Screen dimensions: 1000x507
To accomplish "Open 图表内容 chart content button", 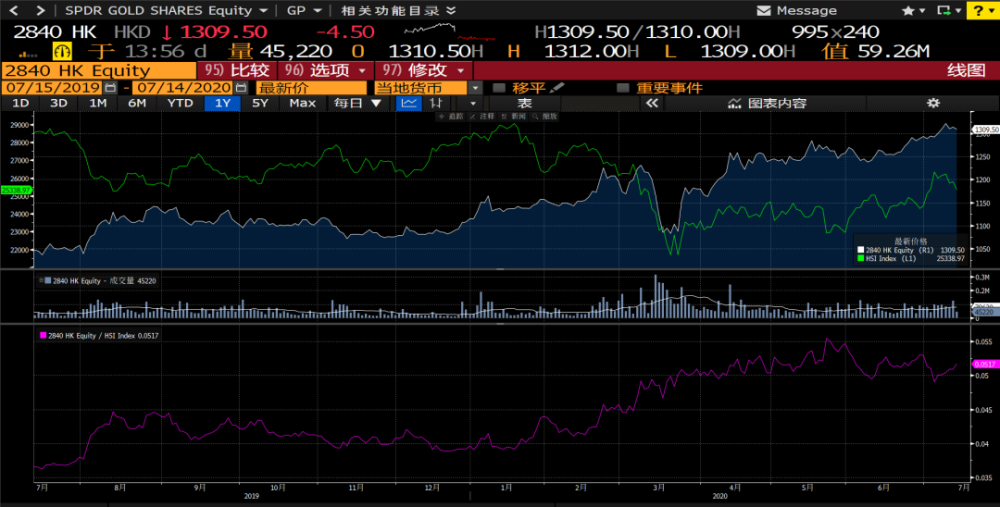I will click(768, 103).
